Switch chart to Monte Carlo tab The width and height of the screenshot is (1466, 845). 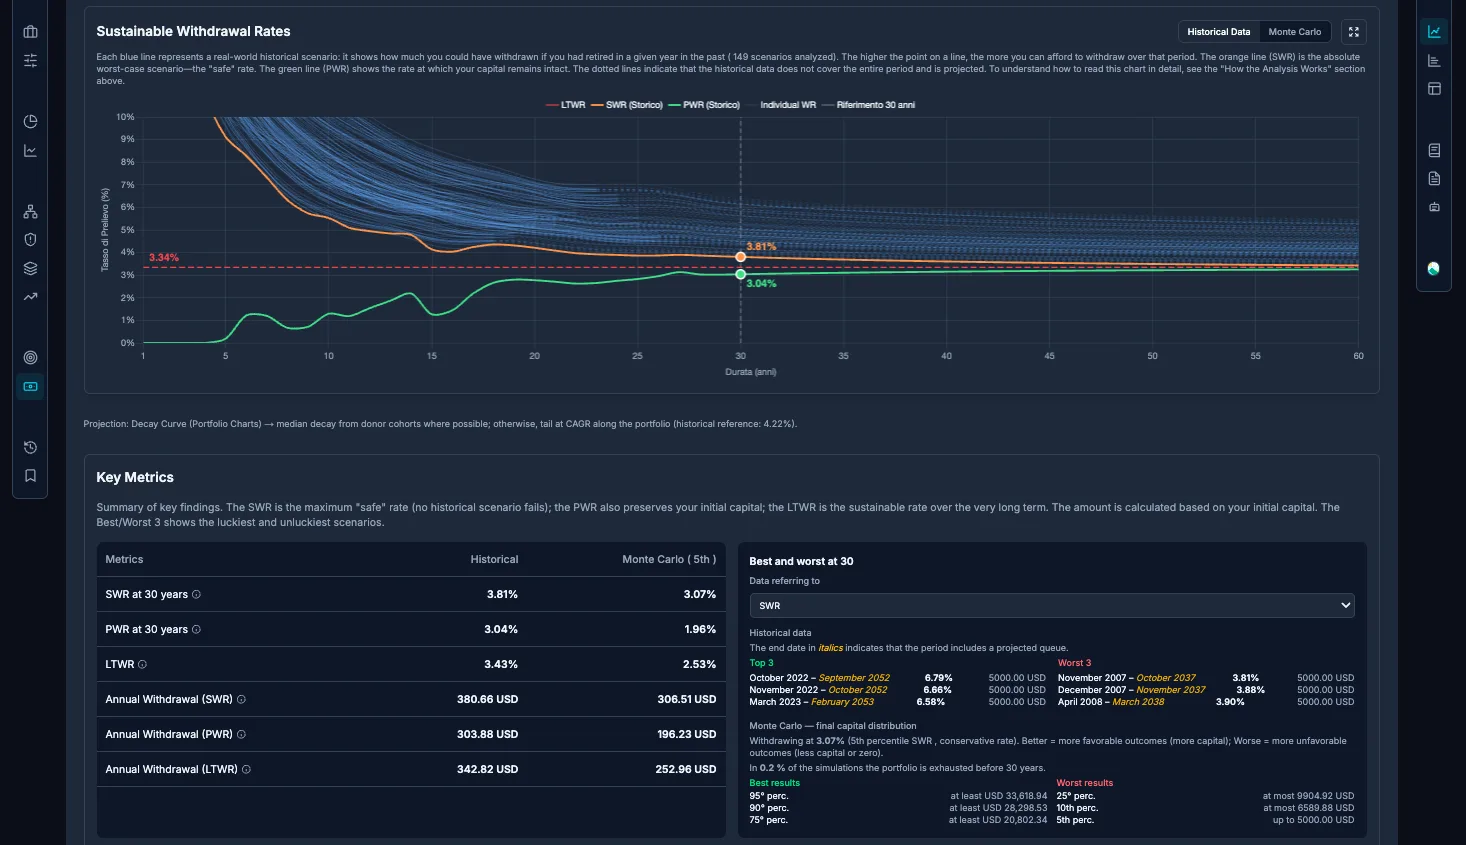click(1294, 32)
